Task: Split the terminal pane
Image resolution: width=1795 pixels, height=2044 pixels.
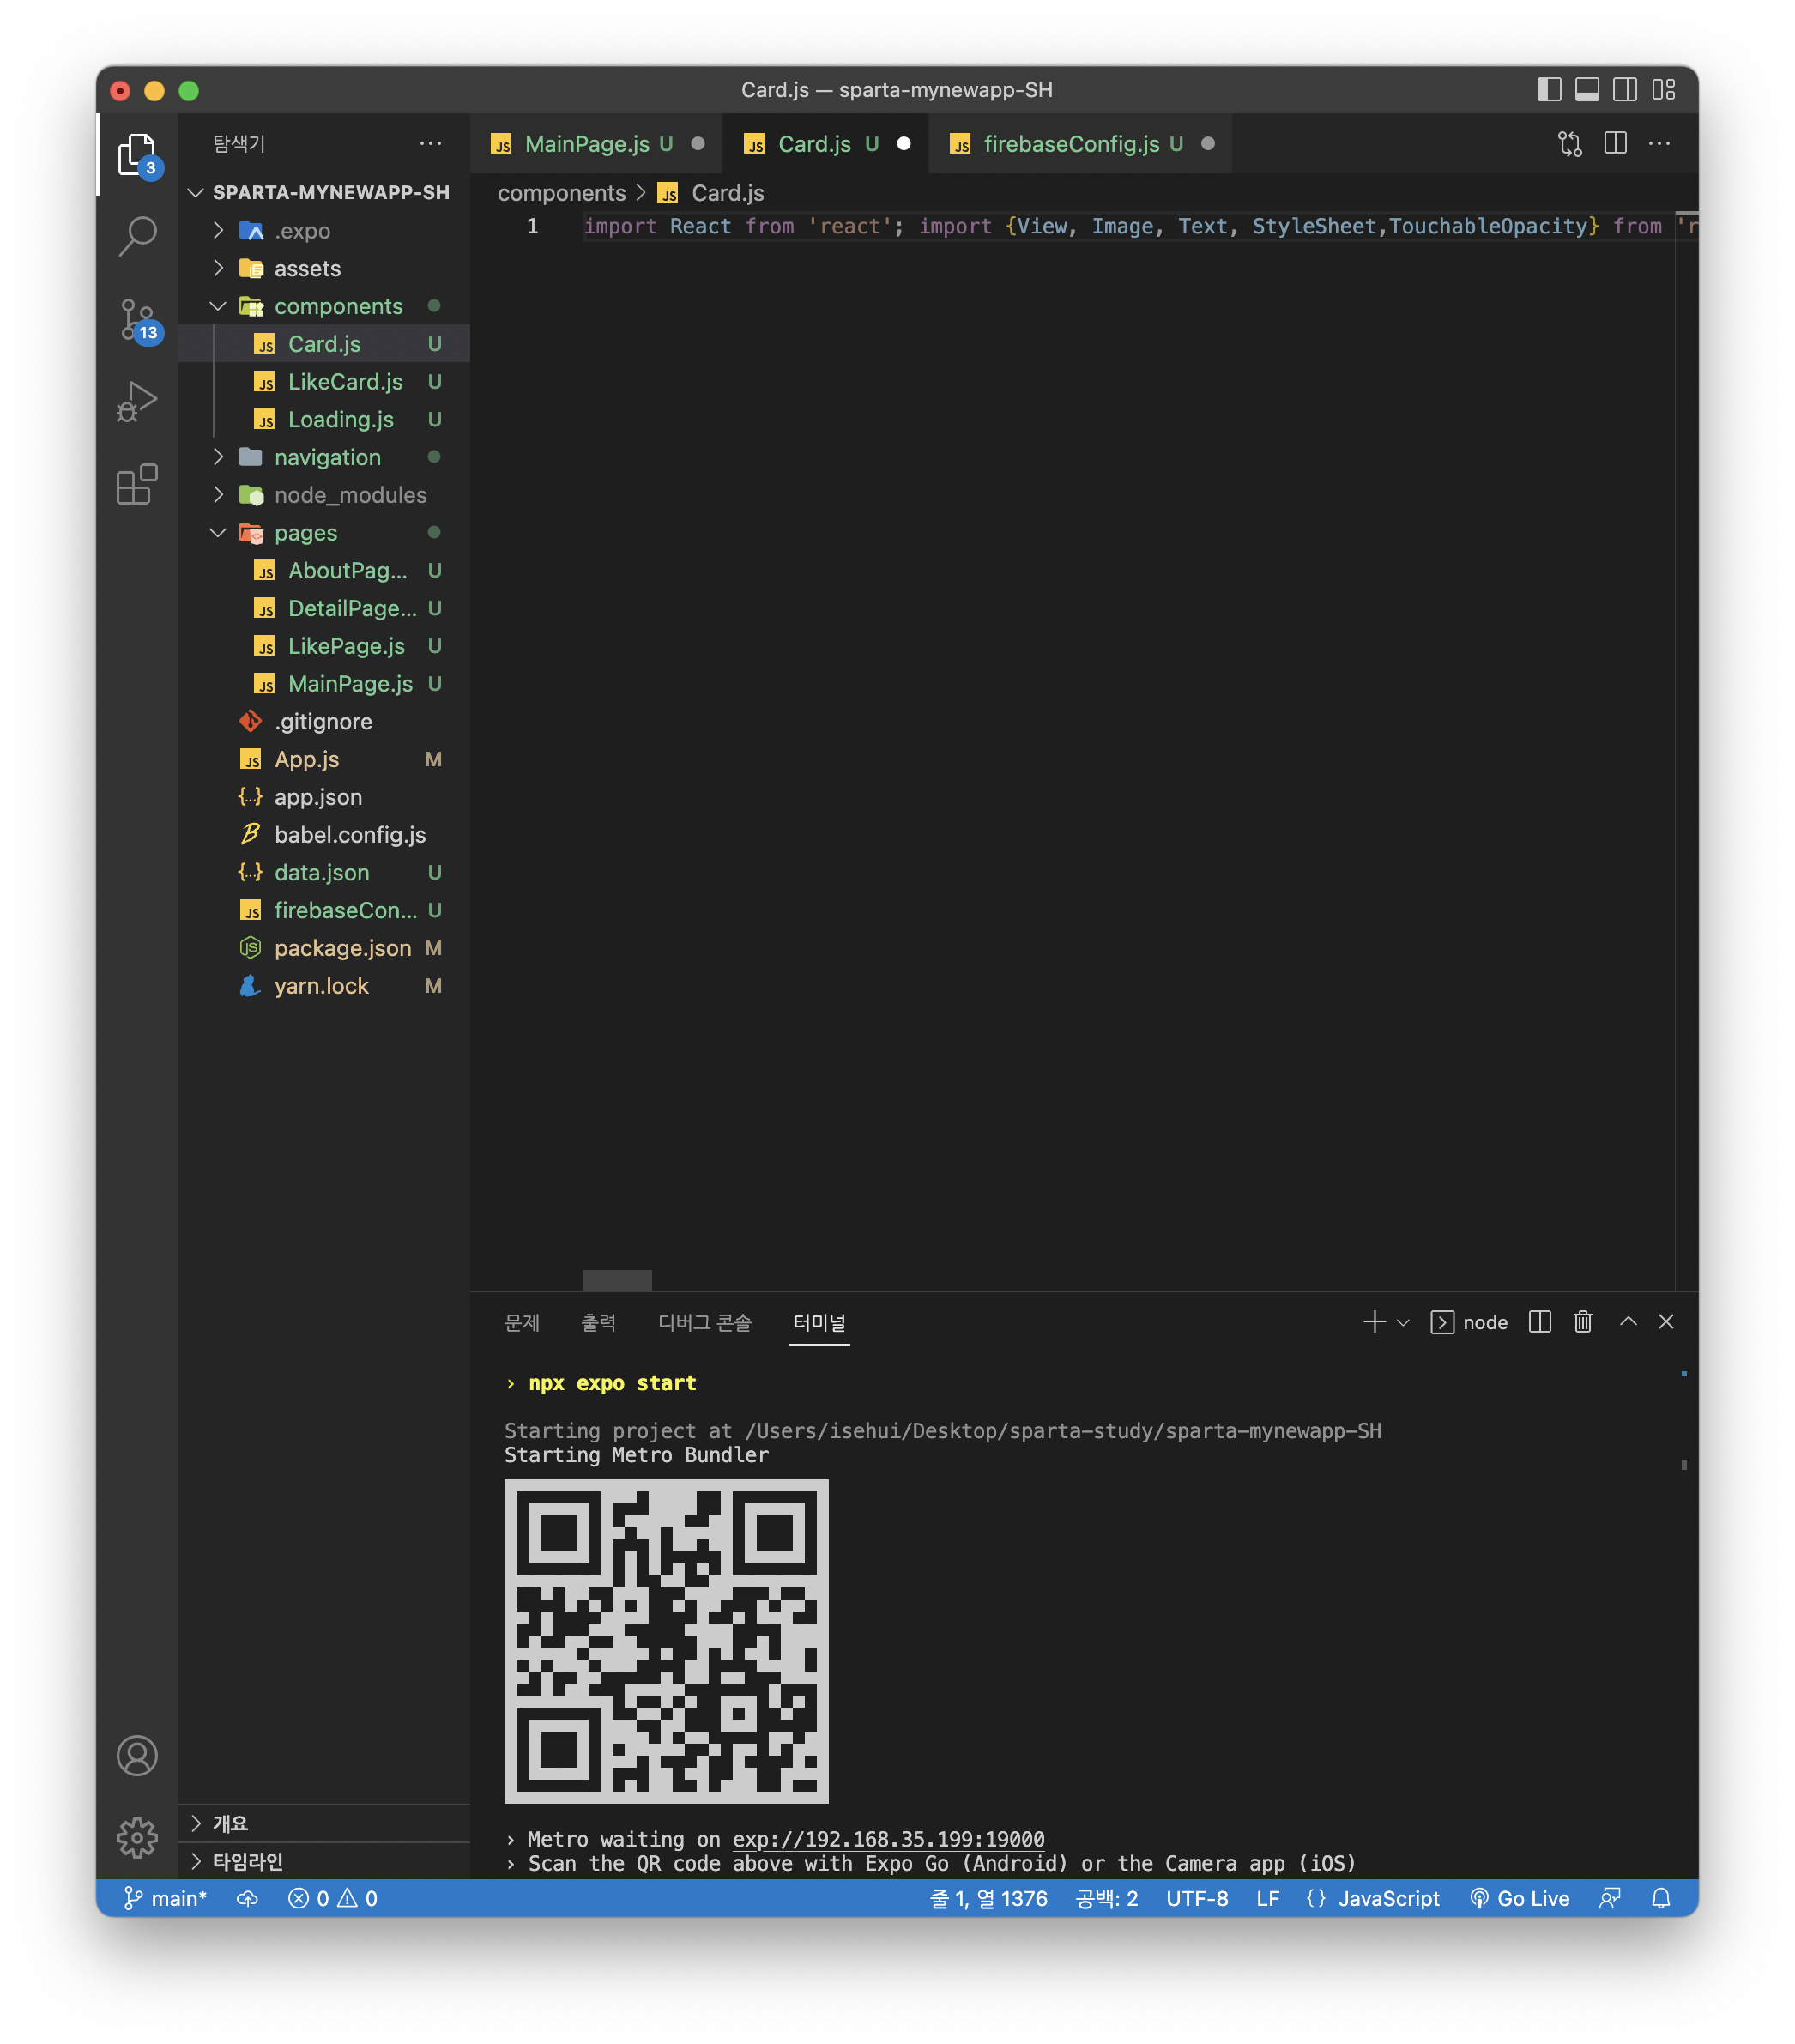Action: click(1540, 1322)
